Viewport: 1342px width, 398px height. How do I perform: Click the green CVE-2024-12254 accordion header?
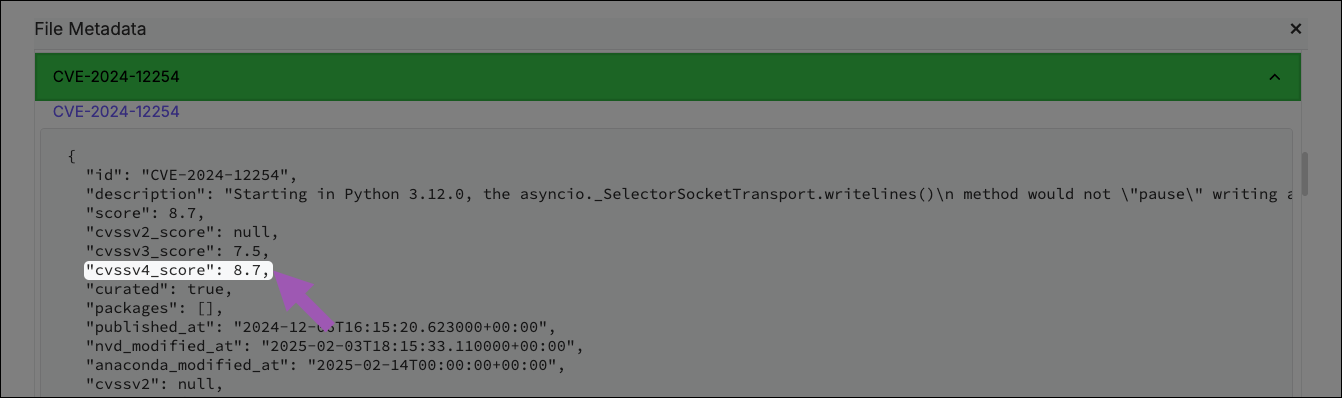[668, 77]
